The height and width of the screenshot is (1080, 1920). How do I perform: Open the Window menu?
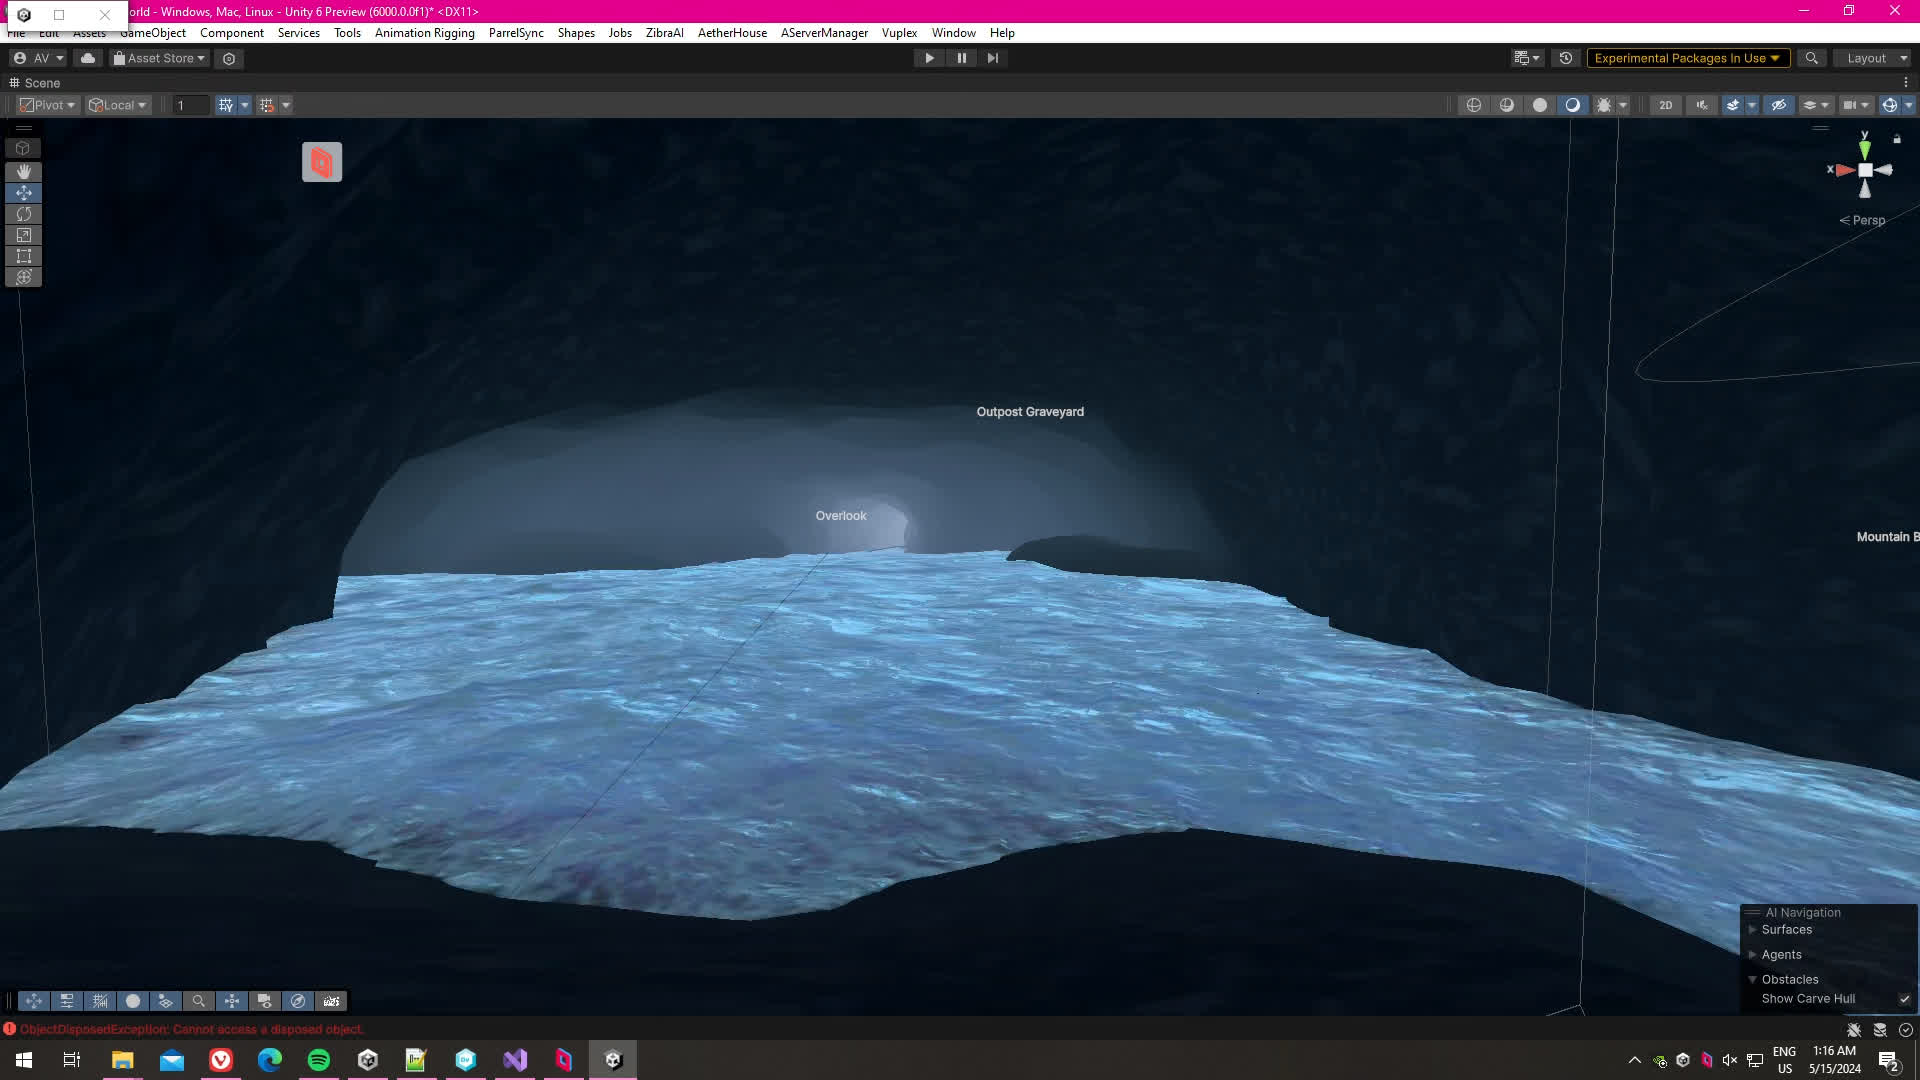953,33
